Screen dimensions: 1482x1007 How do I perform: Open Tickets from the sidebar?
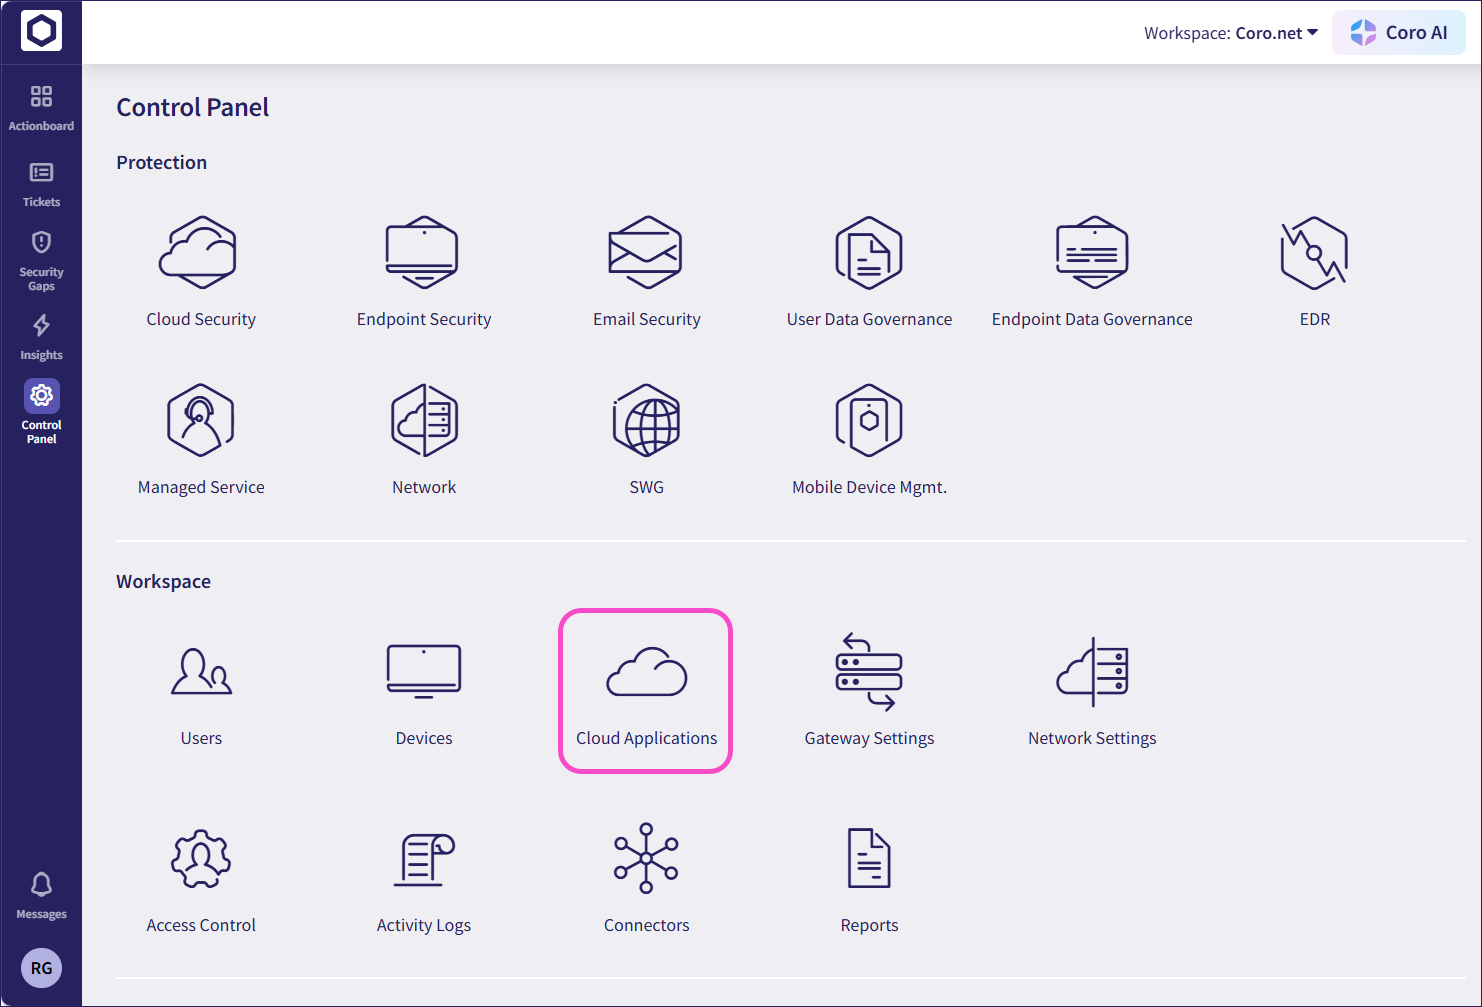click(x=41, y=184)
